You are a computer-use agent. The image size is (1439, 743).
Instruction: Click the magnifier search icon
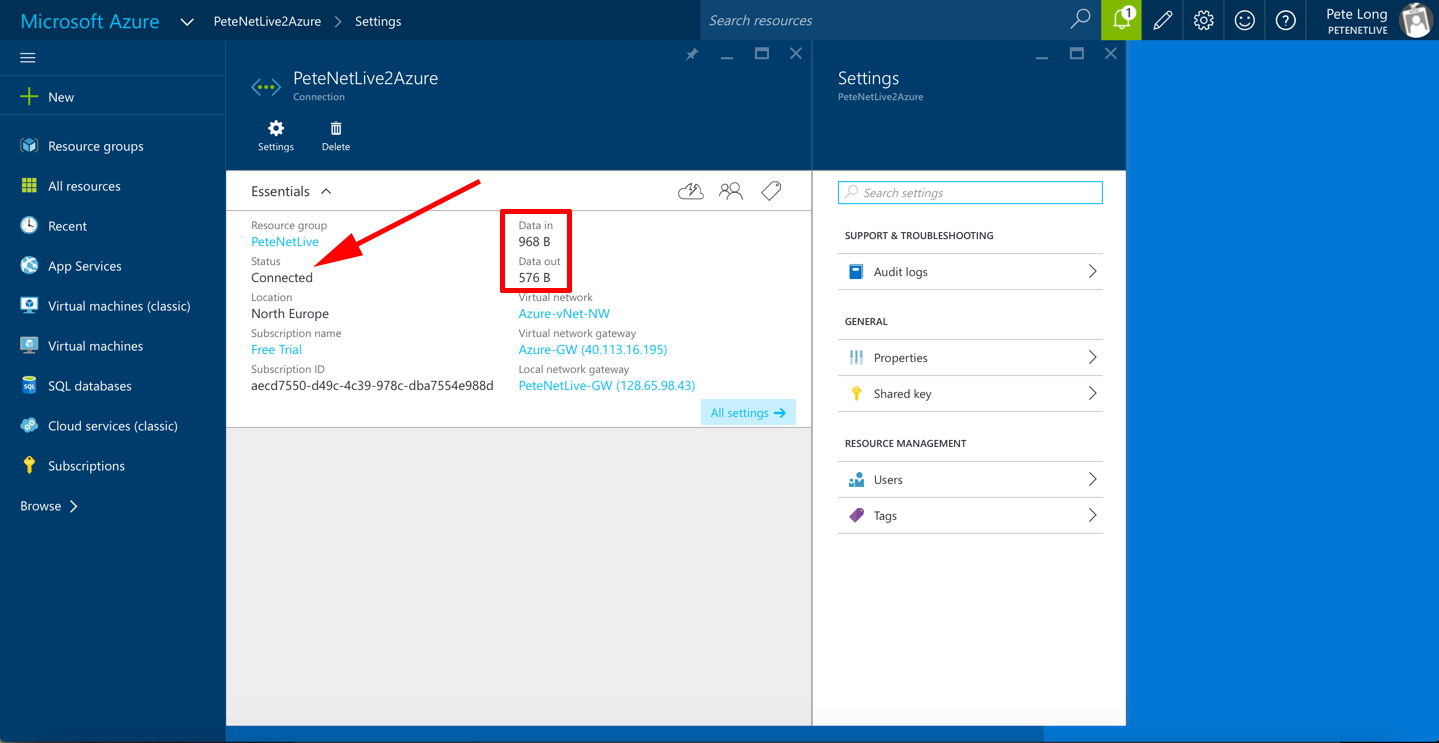(x=1080, y=19)
